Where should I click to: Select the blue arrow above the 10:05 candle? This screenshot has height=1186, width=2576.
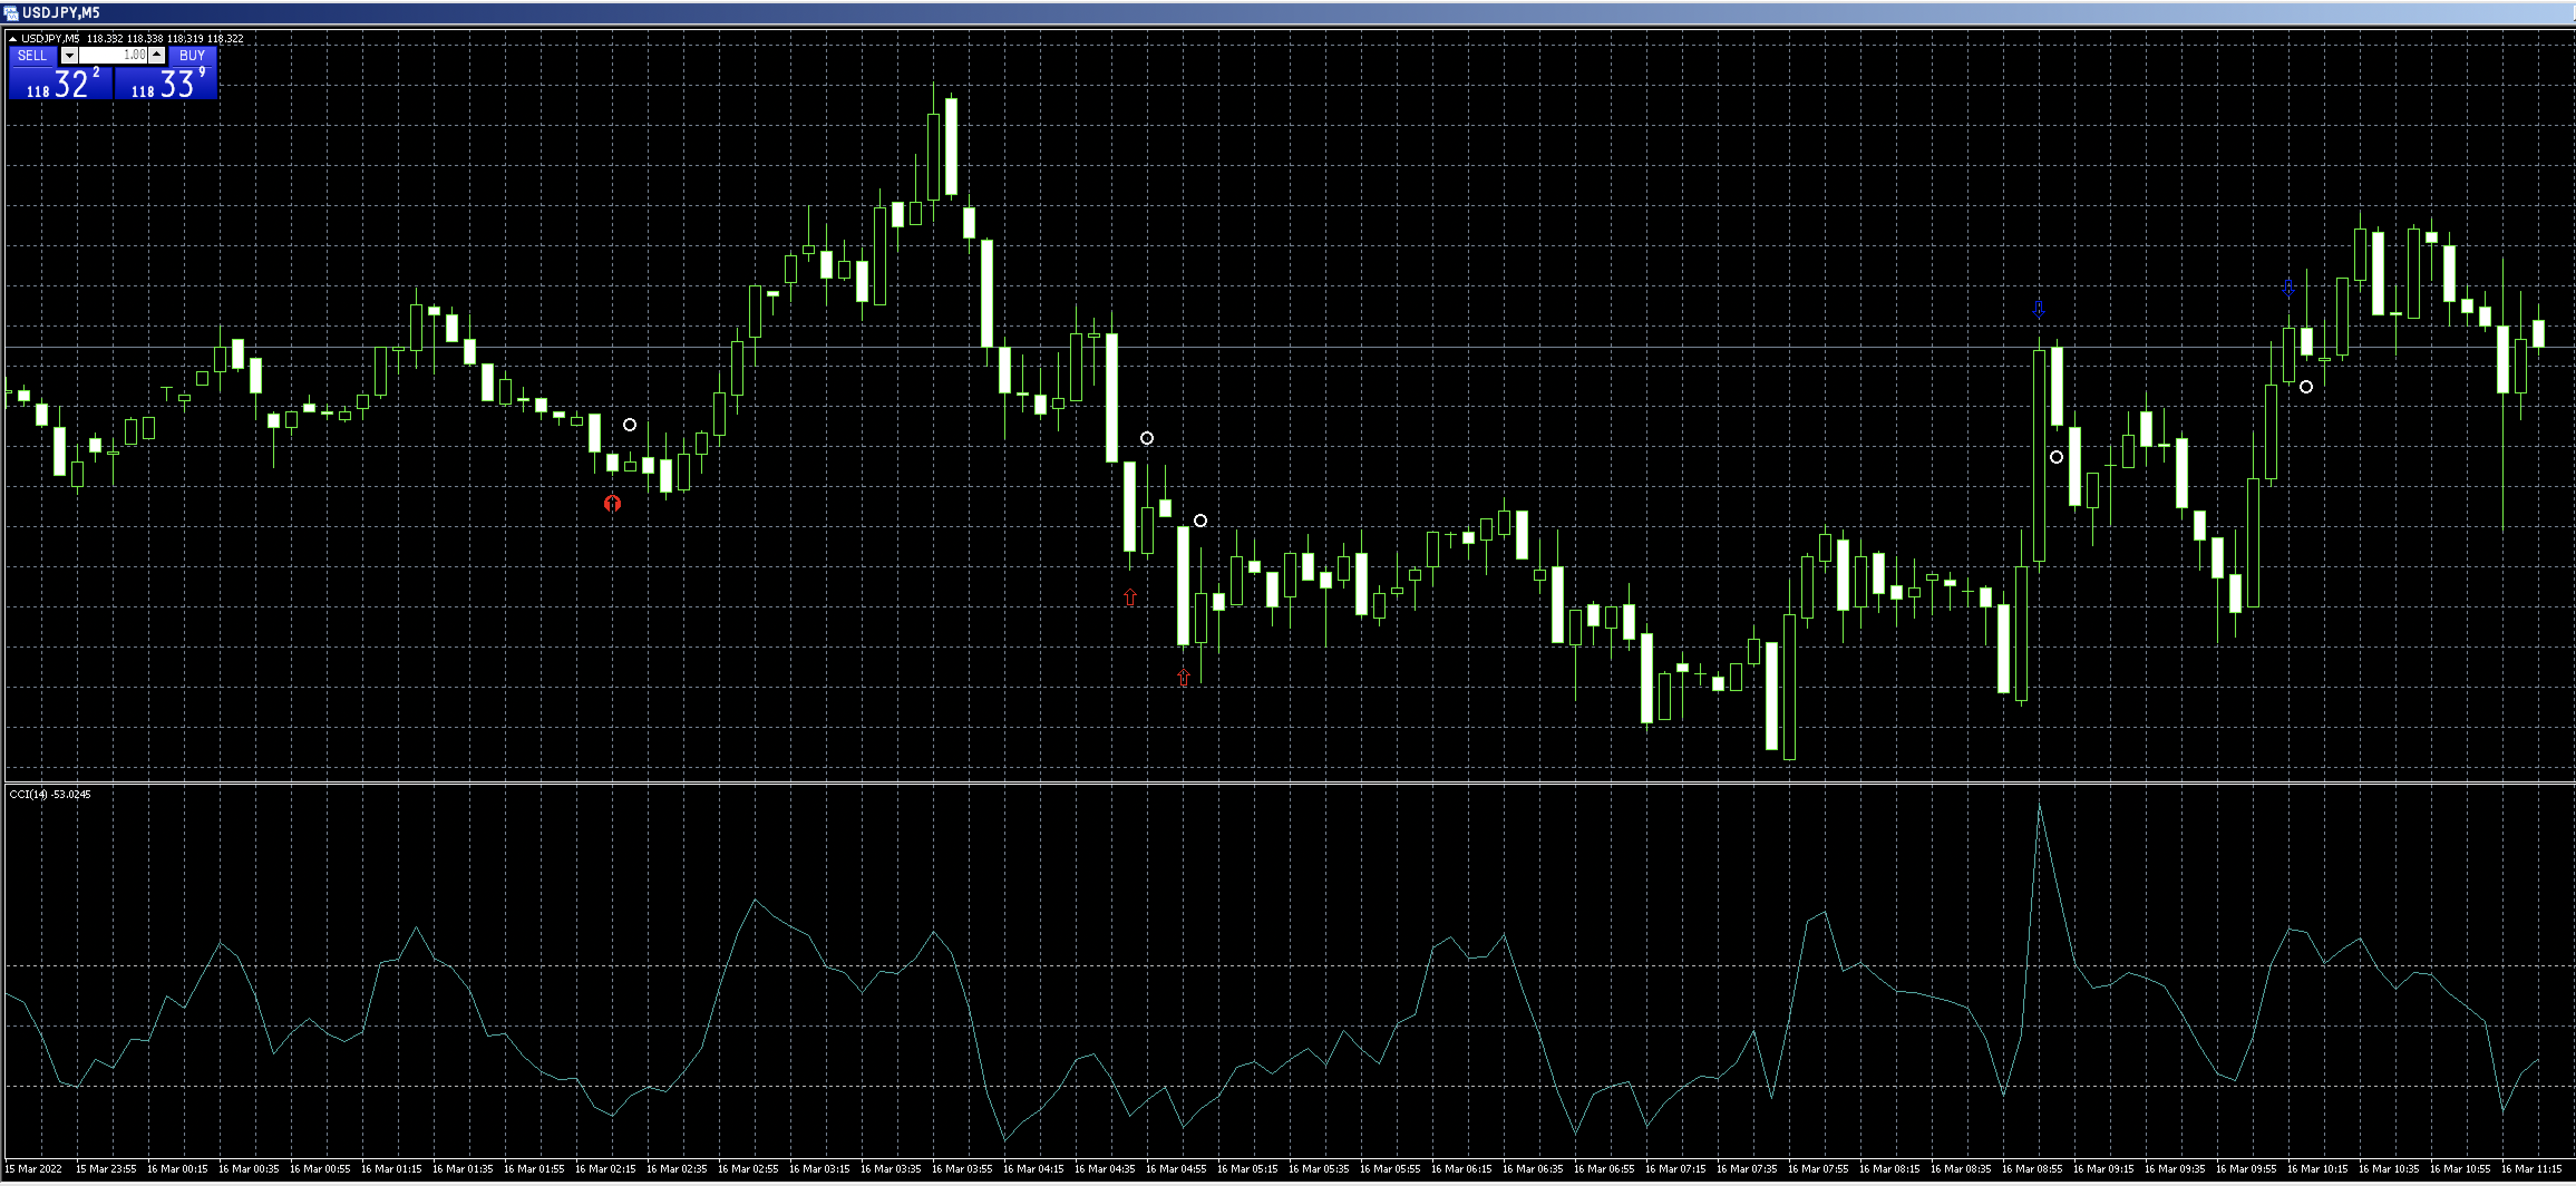click(x=2288, y=288)
